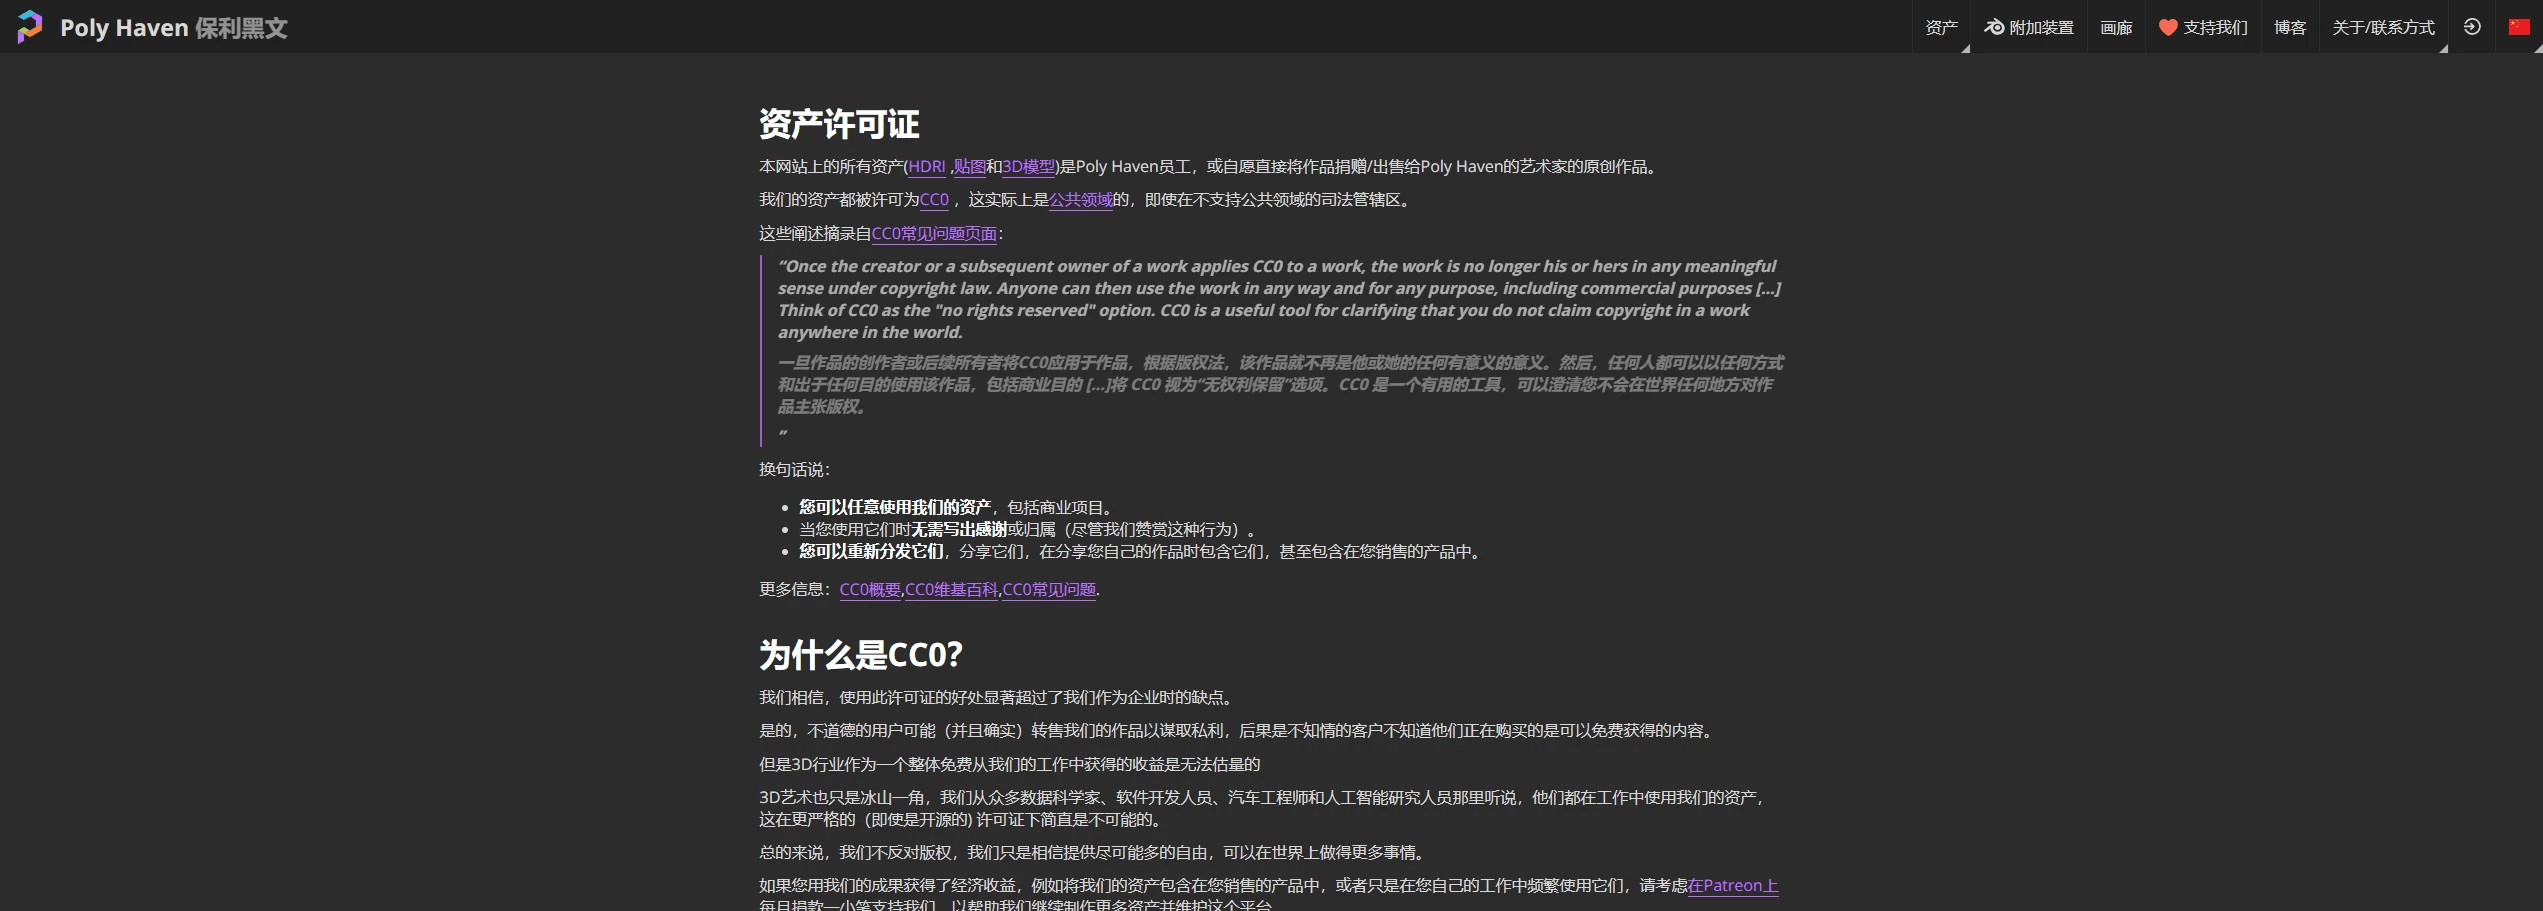Click the Poly Haven logo icon

click(30, 27)
